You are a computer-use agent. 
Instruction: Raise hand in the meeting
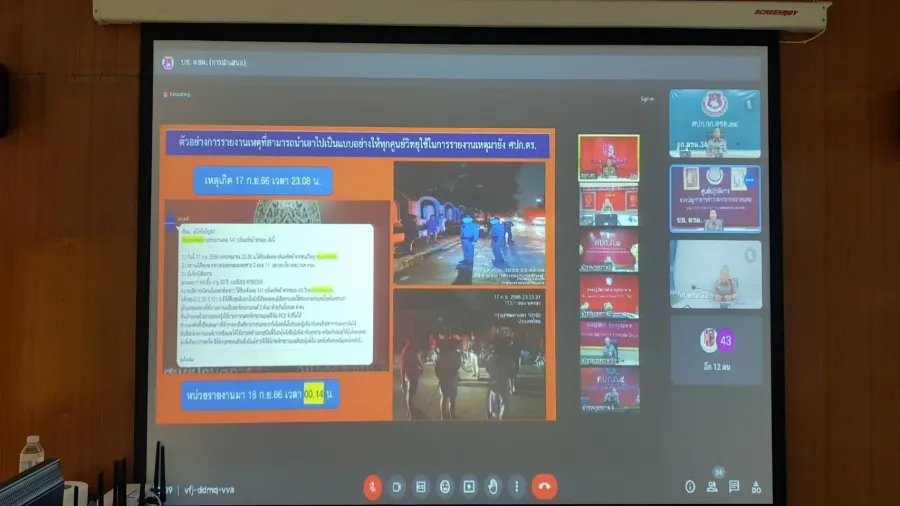[493, 486]
